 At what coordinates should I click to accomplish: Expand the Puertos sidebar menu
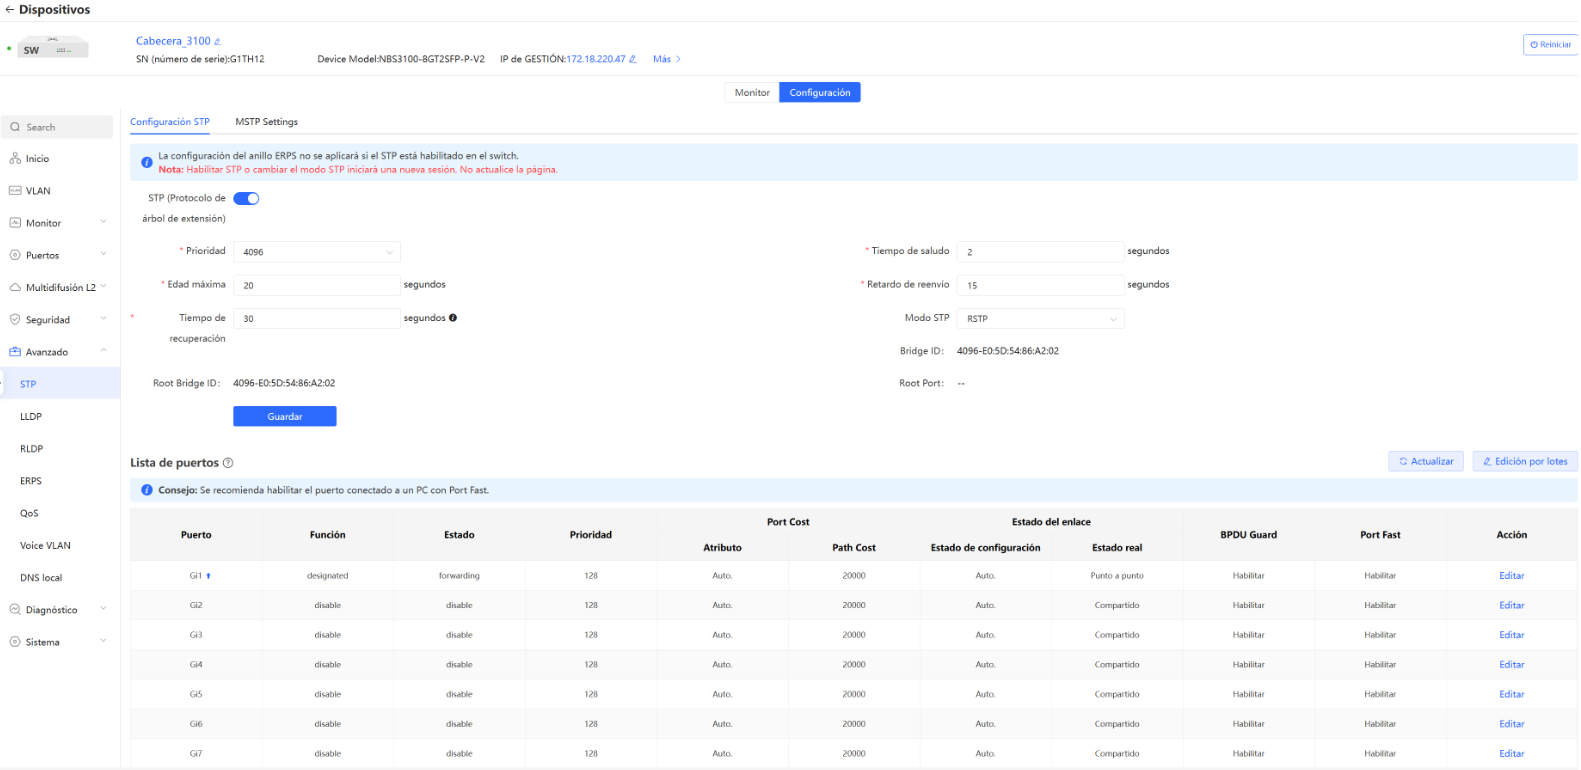103,254
